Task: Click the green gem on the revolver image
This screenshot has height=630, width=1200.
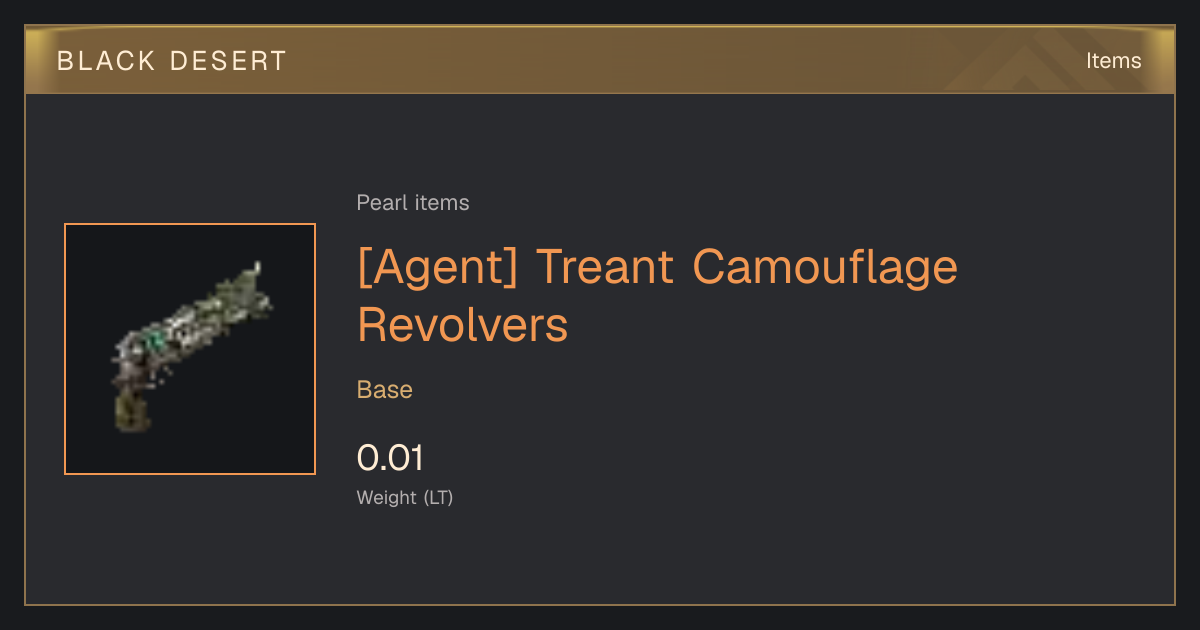Action: click(x=158, y=342)
